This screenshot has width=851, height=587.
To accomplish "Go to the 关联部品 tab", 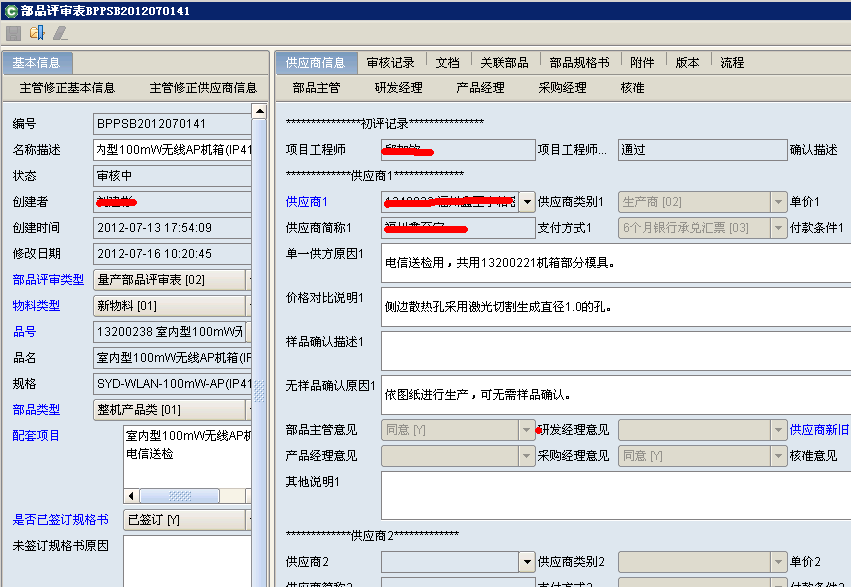I will pos(504,62).
